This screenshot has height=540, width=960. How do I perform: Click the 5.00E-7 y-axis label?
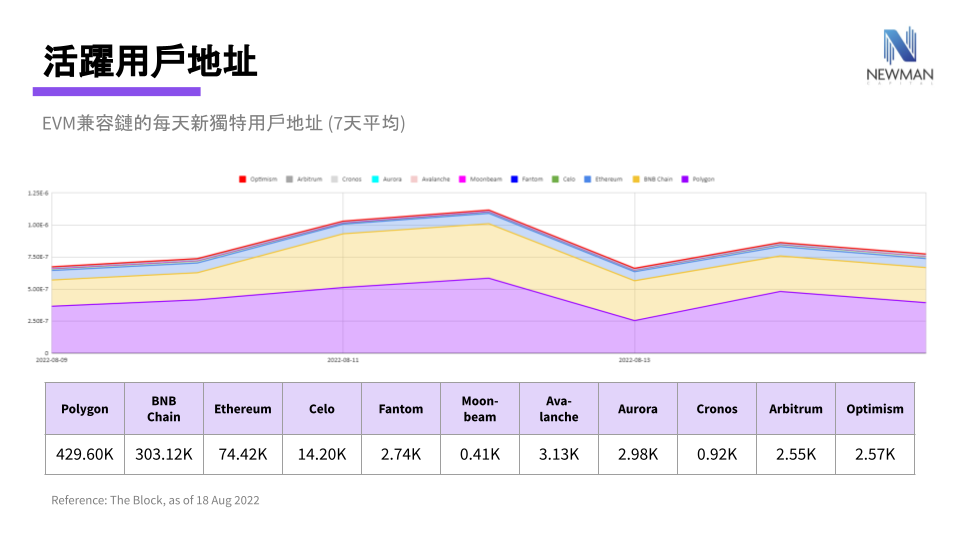38,289
